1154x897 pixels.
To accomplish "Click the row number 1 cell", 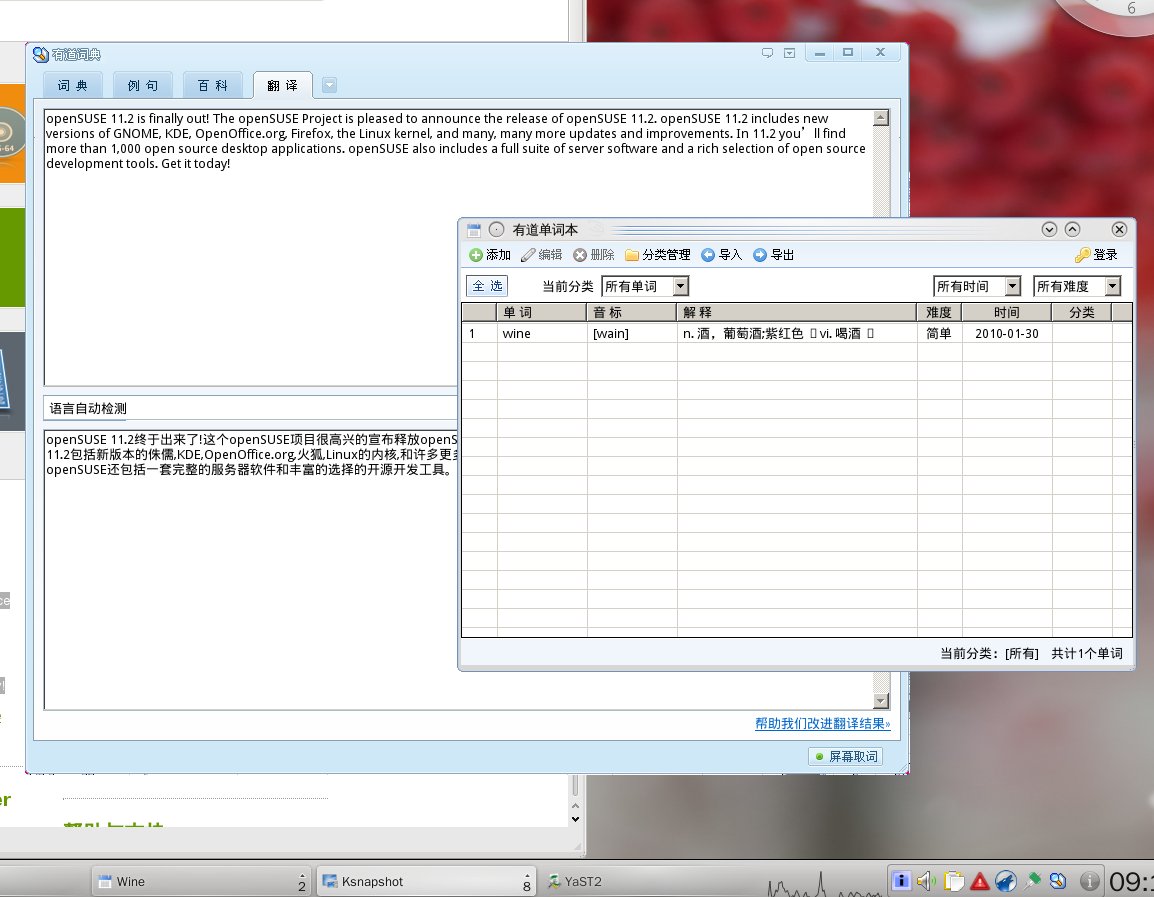I will click(479, 333).
